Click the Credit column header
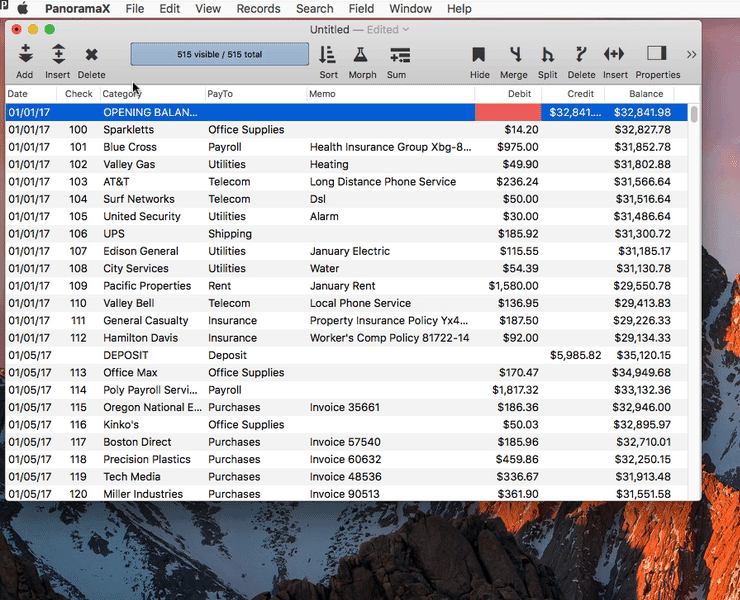The width and height of the screenshot is (740, 600). pyautogui.click(x=573, y=93)
